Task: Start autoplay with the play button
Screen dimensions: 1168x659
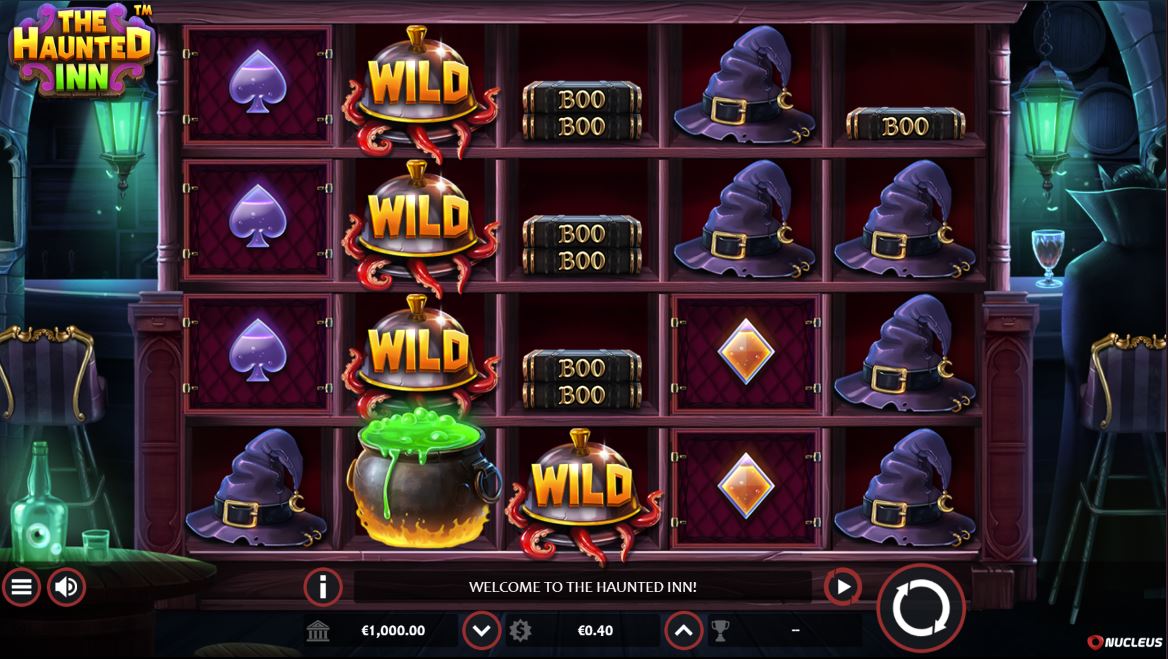Action: click(842, 588)
